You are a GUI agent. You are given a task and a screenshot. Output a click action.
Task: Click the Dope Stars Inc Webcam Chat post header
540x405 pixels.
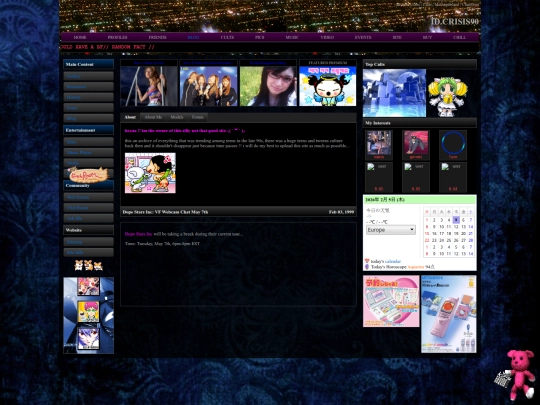click(x=165, y=212)
